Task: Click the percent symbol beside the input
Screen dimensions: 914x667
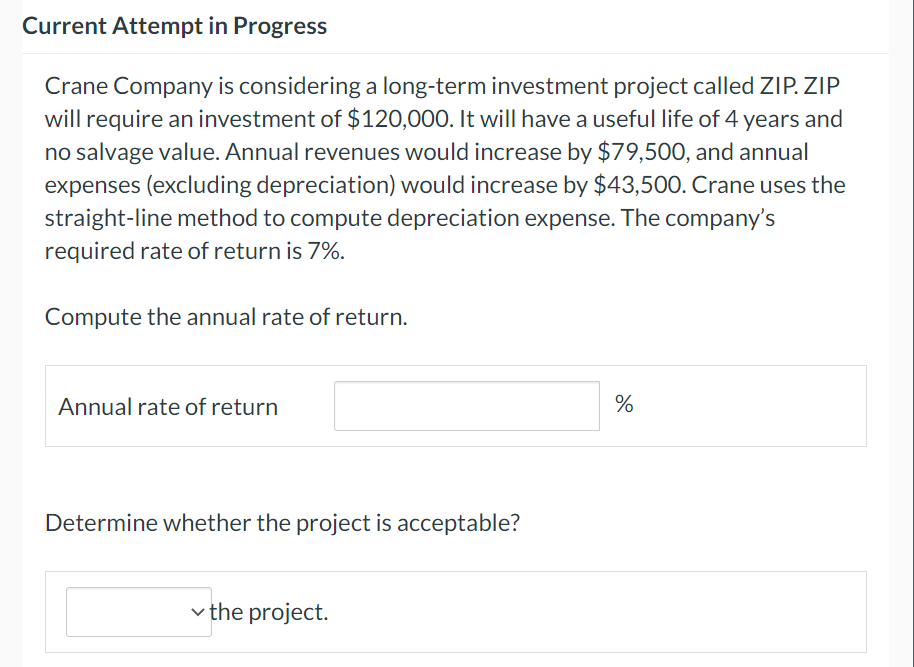Action: coord(624,405)
